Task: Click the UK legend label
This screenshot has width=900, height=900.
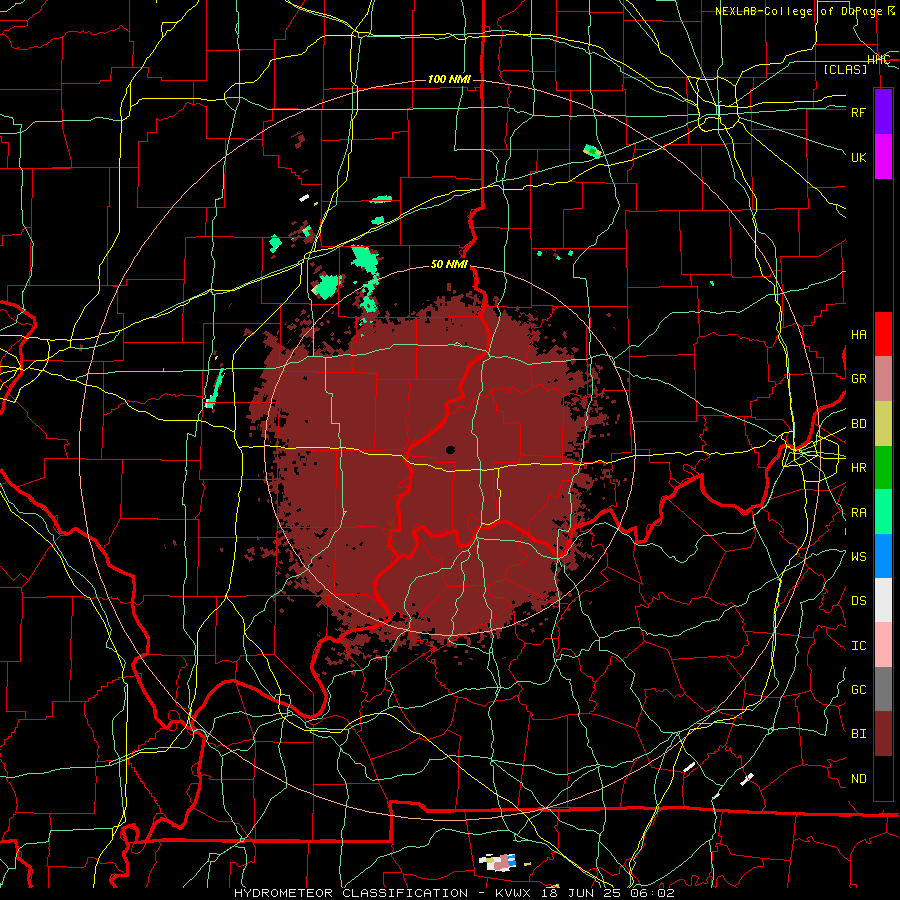Action: pos(858,157)
